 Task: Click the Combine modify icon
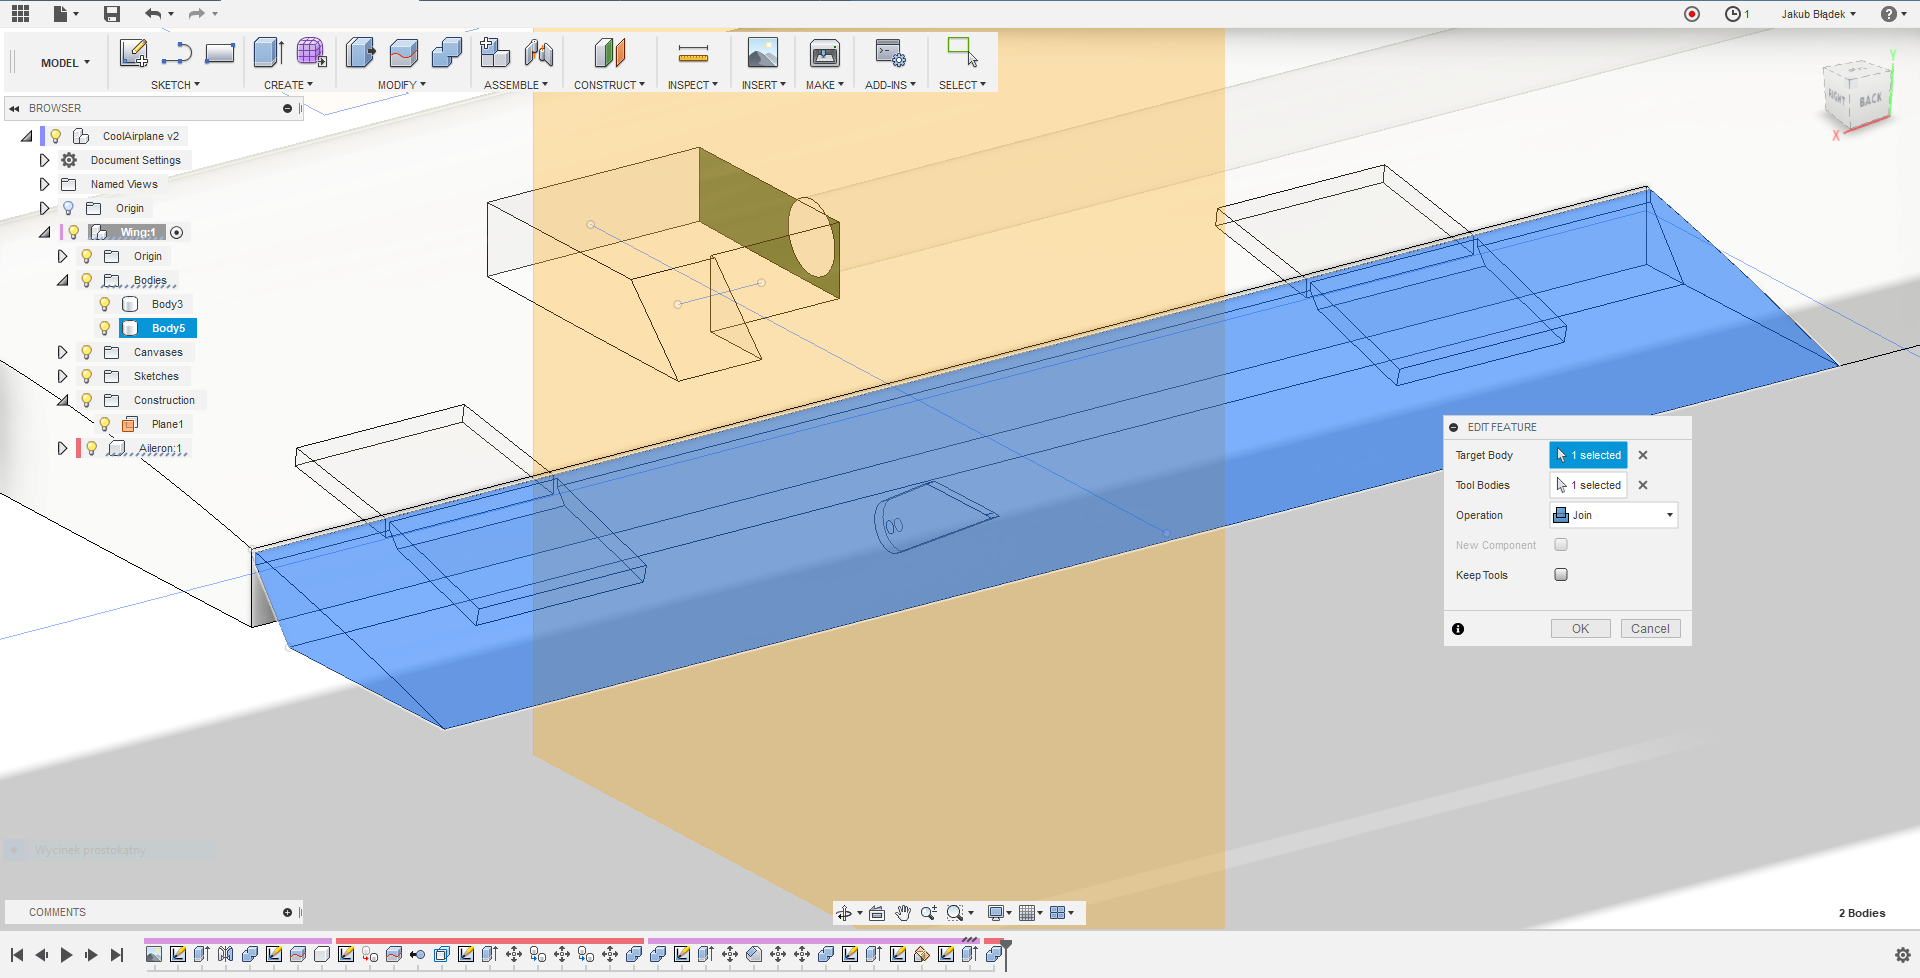pos(446,53)
